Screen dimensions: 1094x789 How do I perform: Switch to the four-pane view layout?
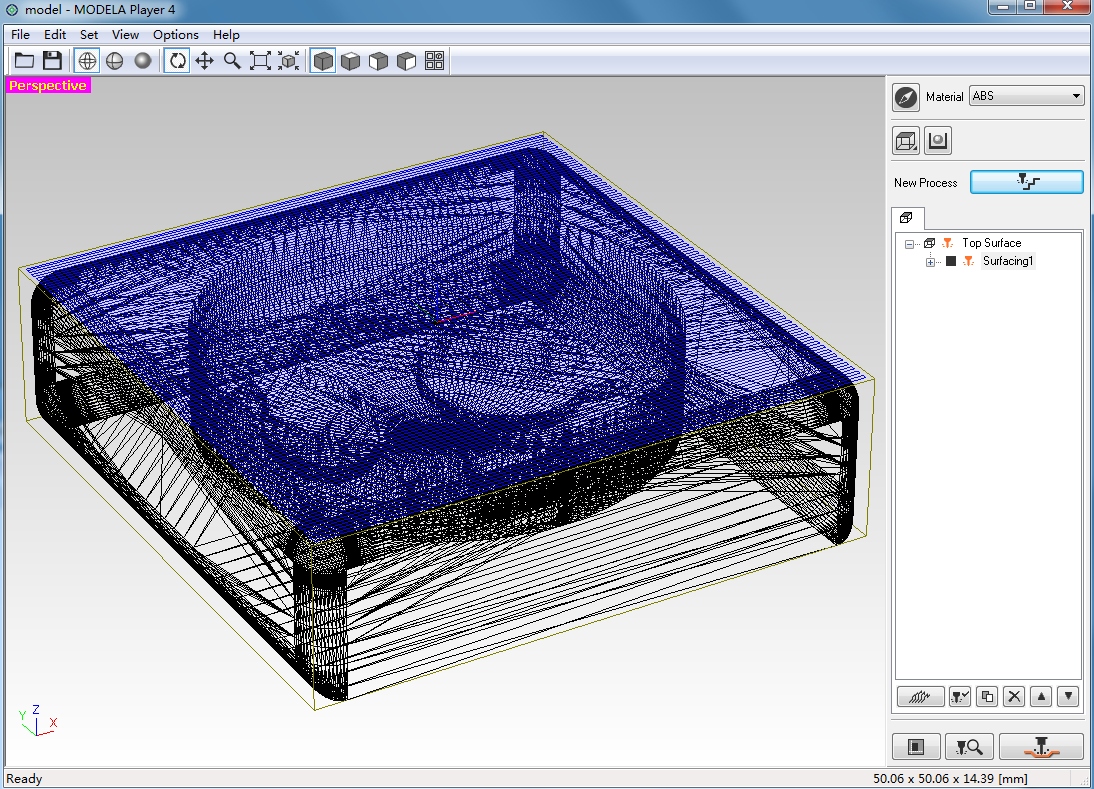pyautogui.click(x=434, y=61)
